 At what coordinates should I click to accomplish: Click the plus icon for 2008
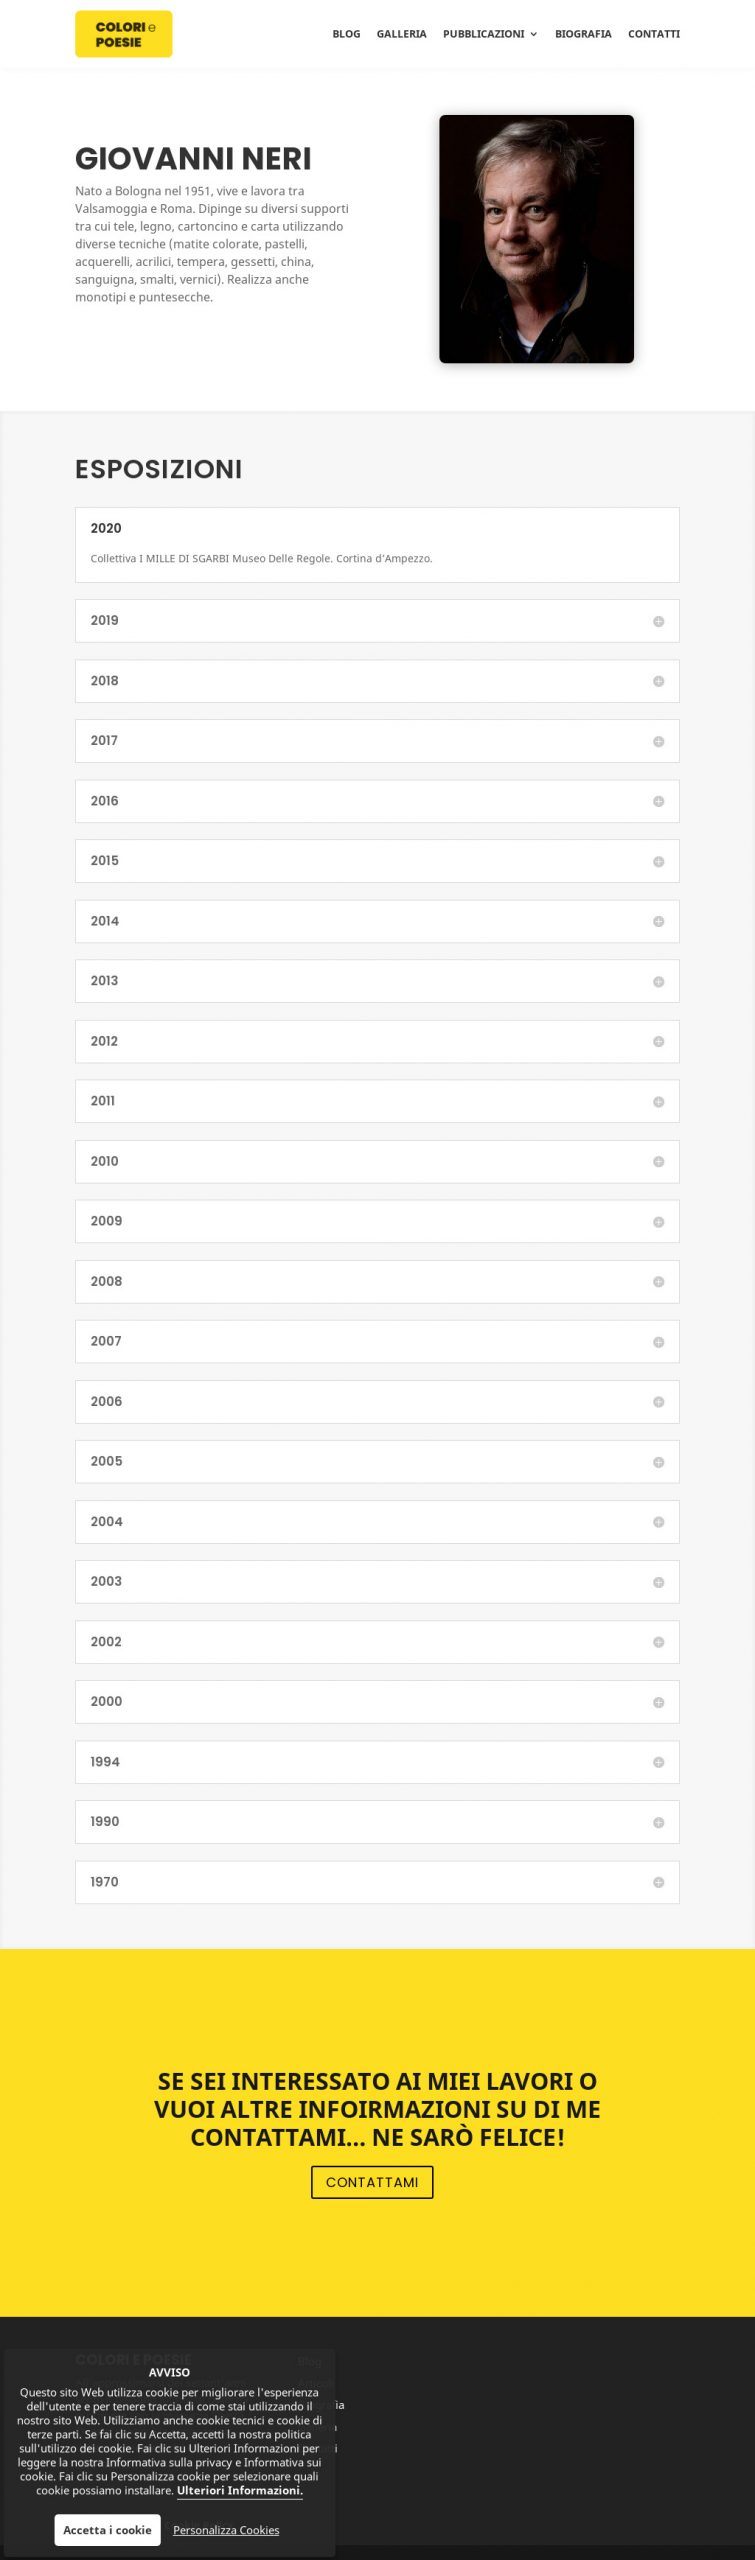point(658,1281)
